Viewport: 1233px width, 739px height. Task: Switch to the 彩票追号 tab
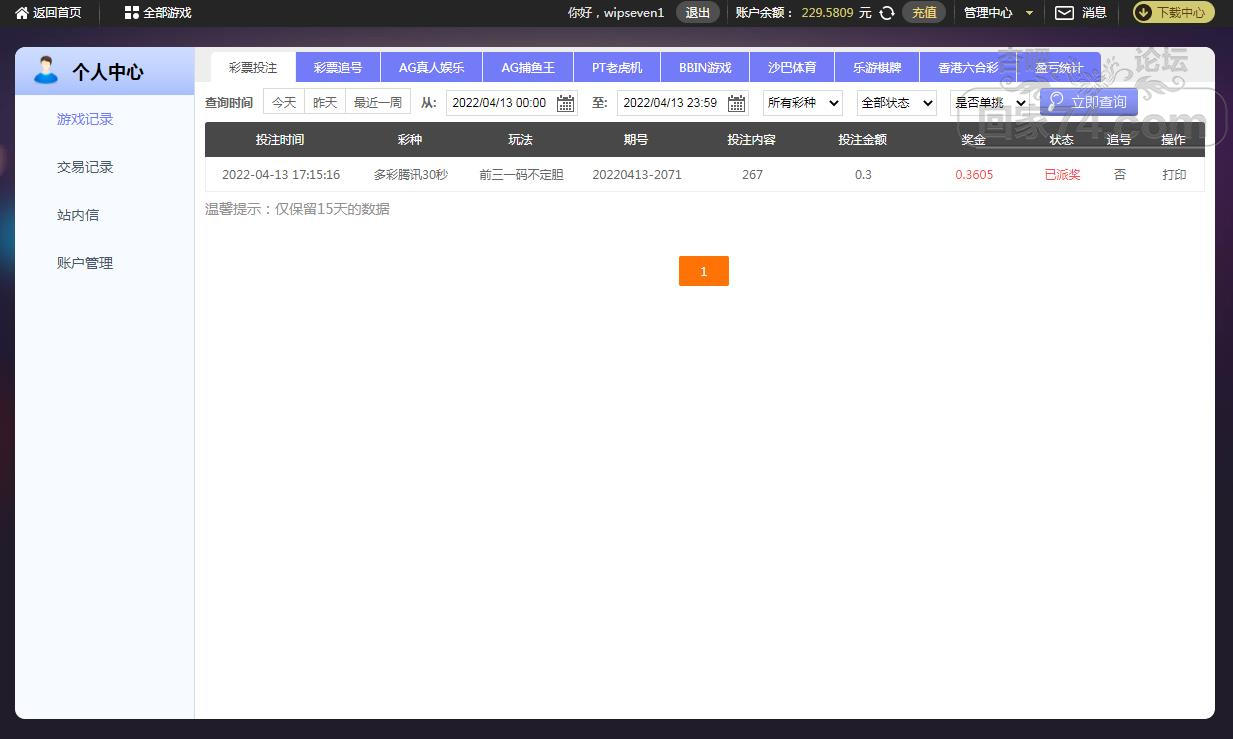point(338,68)
